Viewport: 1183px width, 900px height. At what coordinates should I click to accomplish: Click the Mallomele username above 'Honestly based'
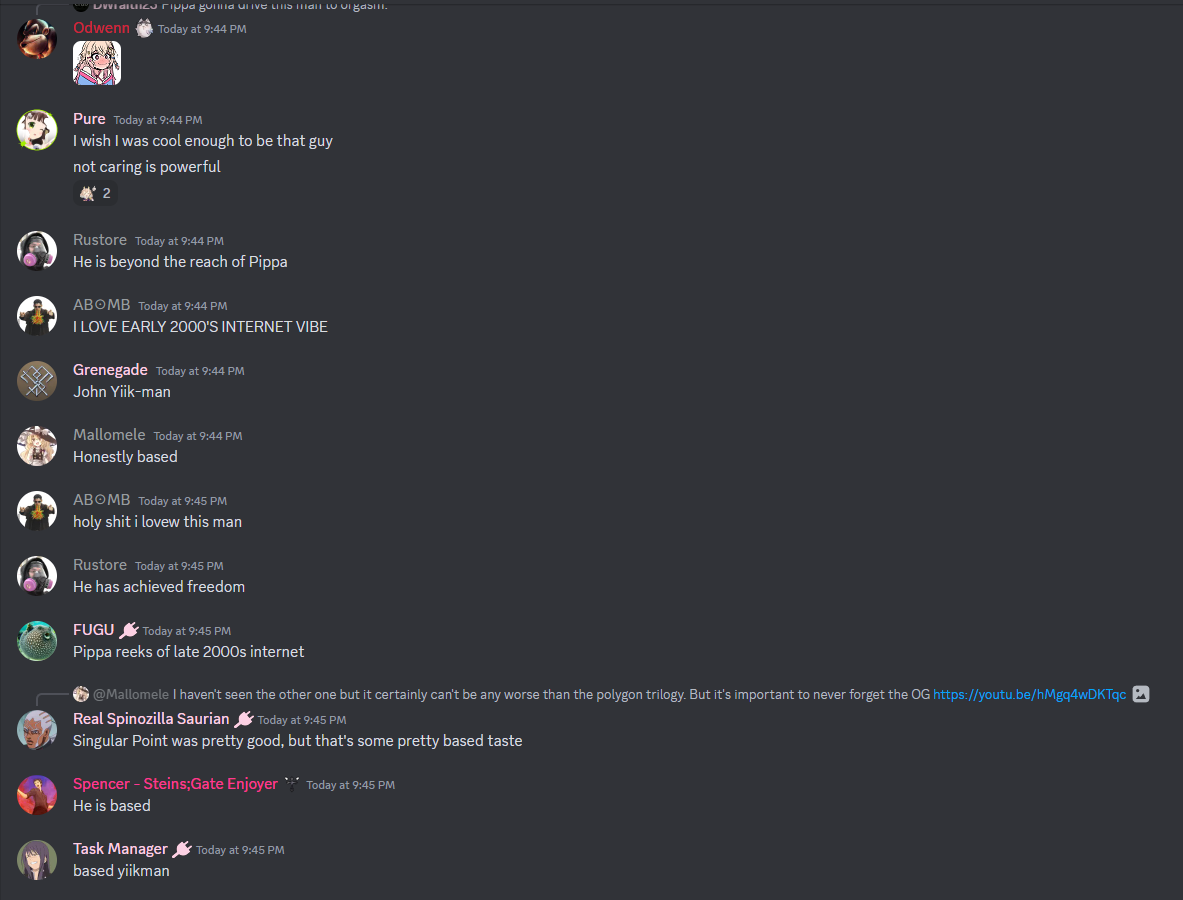pyautogui.click(x=109, y=435)
